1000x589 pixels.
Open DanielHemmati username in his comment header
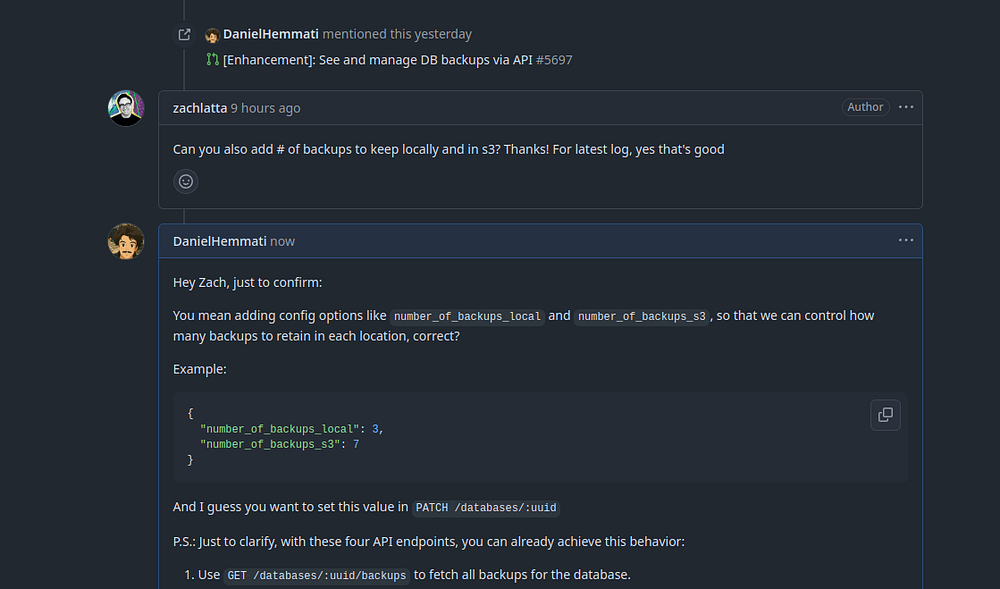click(219, 241)
